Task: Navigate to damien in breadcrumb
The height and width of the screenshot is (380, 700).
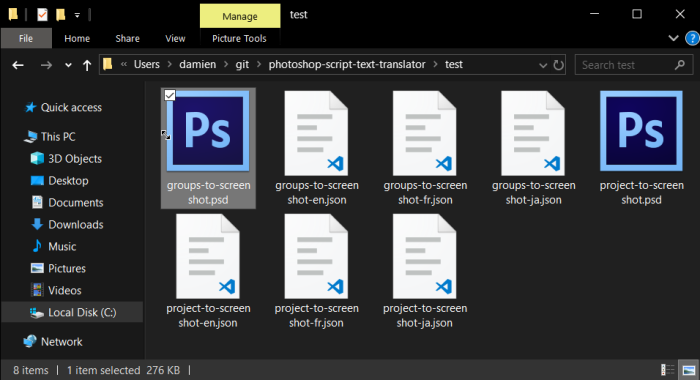Action: tap(197, 64)
